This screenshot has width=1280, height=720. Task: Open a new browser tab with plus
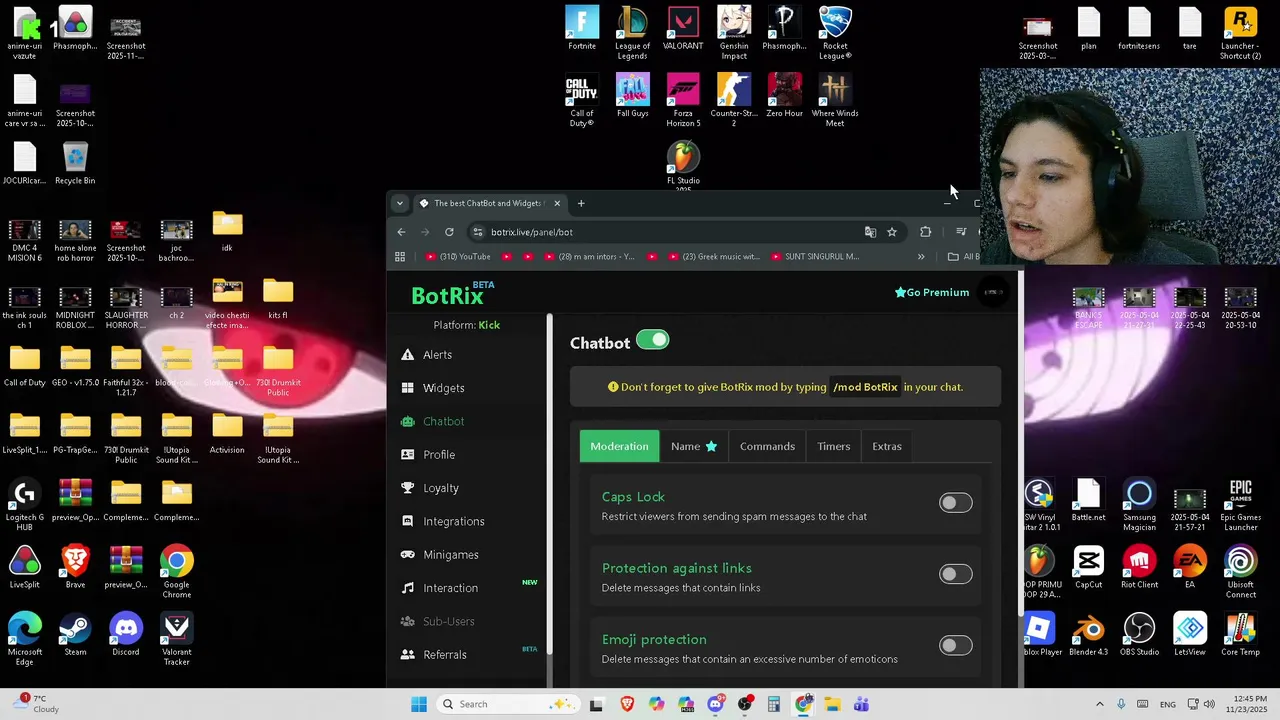[581, 203]
